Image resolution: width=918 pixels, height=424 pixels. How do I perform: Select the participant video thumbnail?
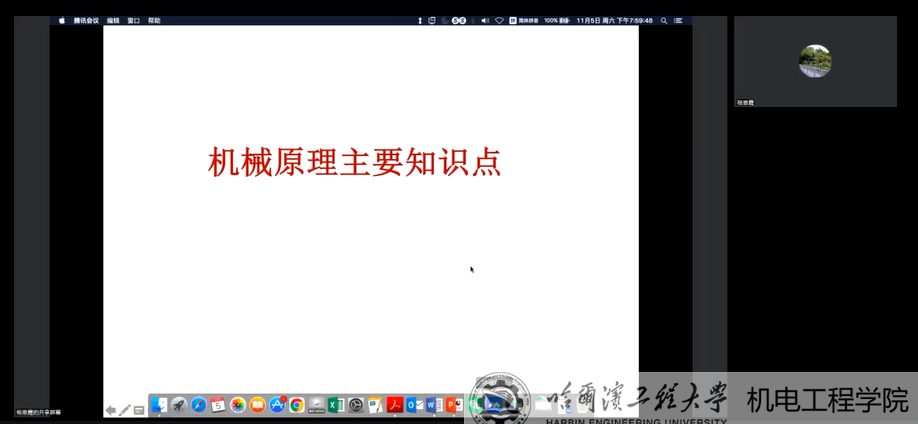tap(815, 61)
